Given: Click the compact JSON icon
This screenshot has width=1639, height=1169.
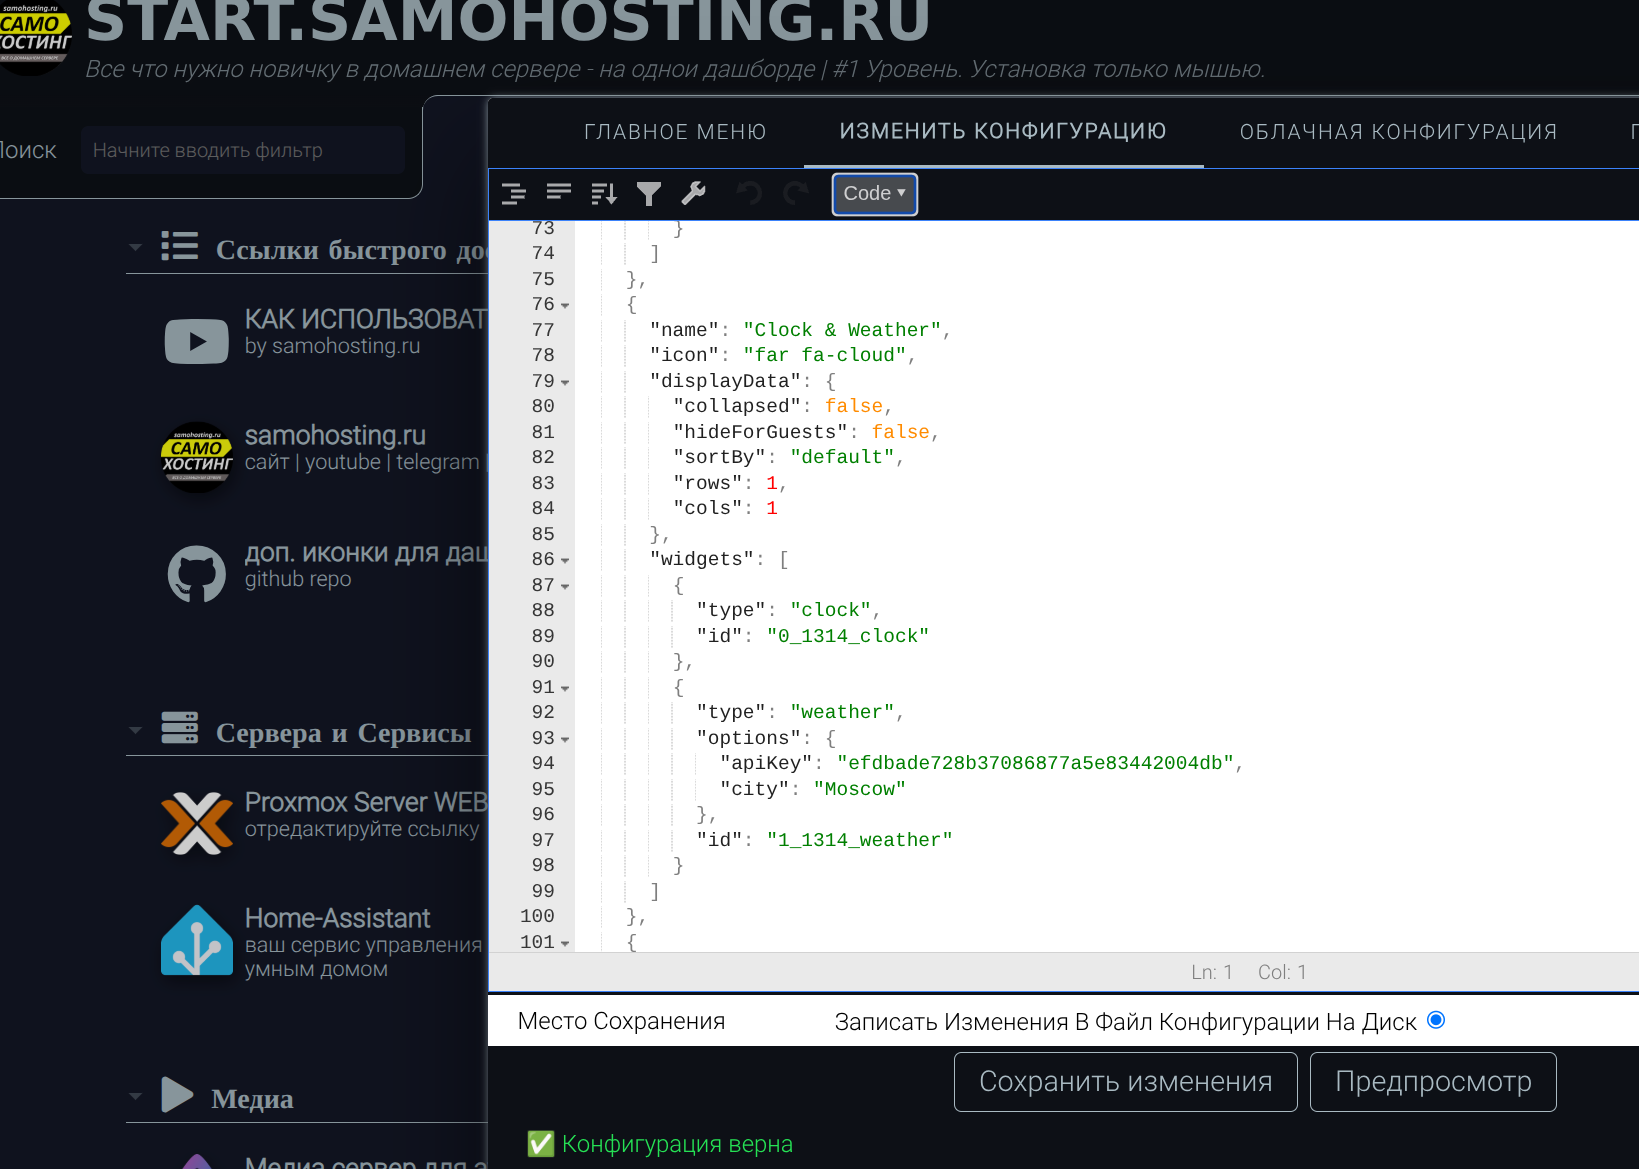Looking at the screenshot, I should pyautogui.click(x=559, y=194).
